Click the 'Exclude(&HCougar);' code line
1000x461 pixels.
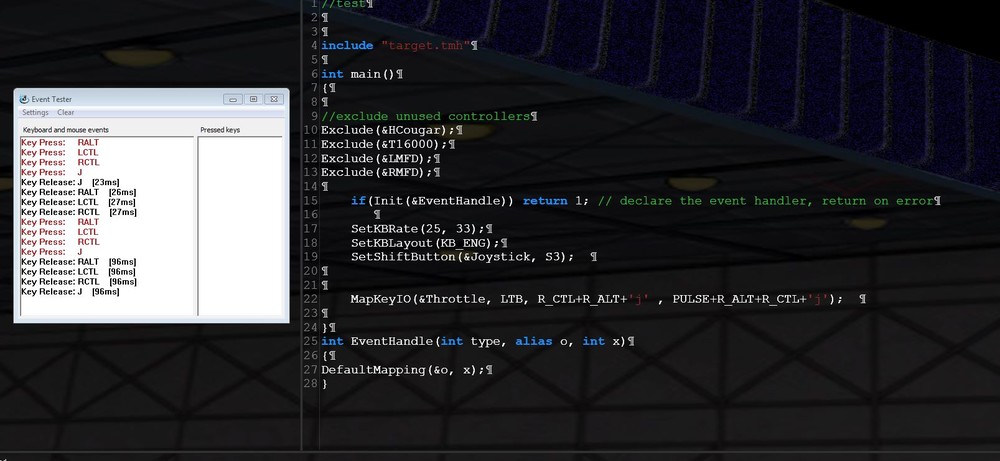pyautogui.click(x=388, y=130)
